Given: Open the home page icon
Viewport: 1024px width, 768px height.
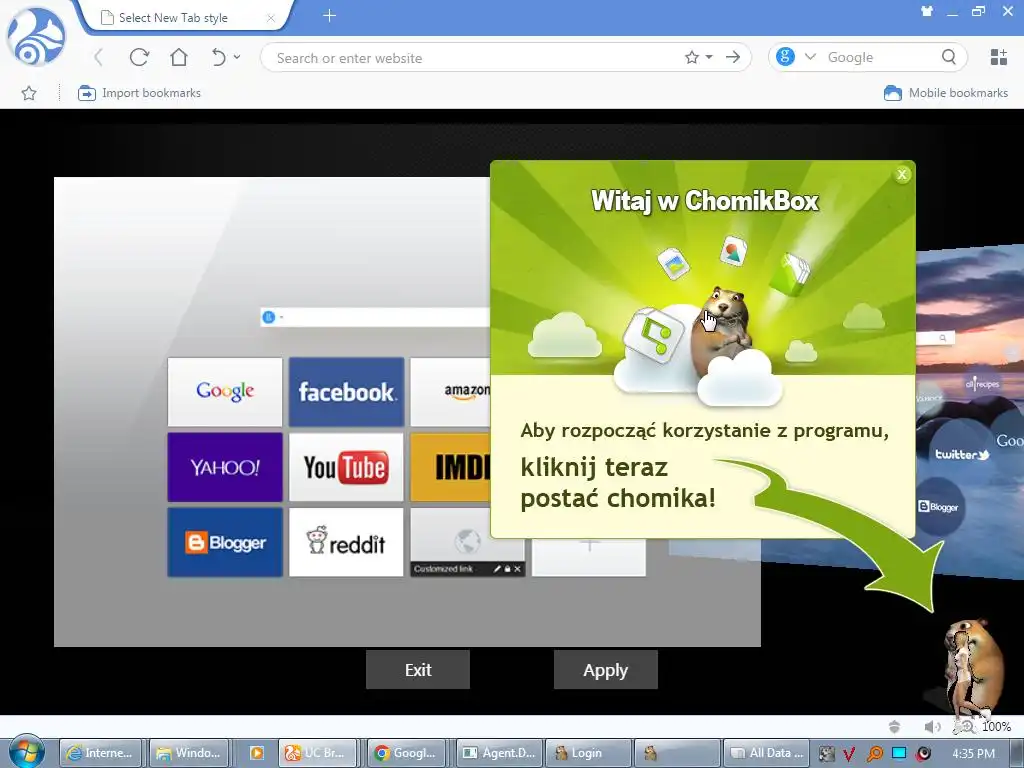Looking at the screenshot, I should pos(179,57).
